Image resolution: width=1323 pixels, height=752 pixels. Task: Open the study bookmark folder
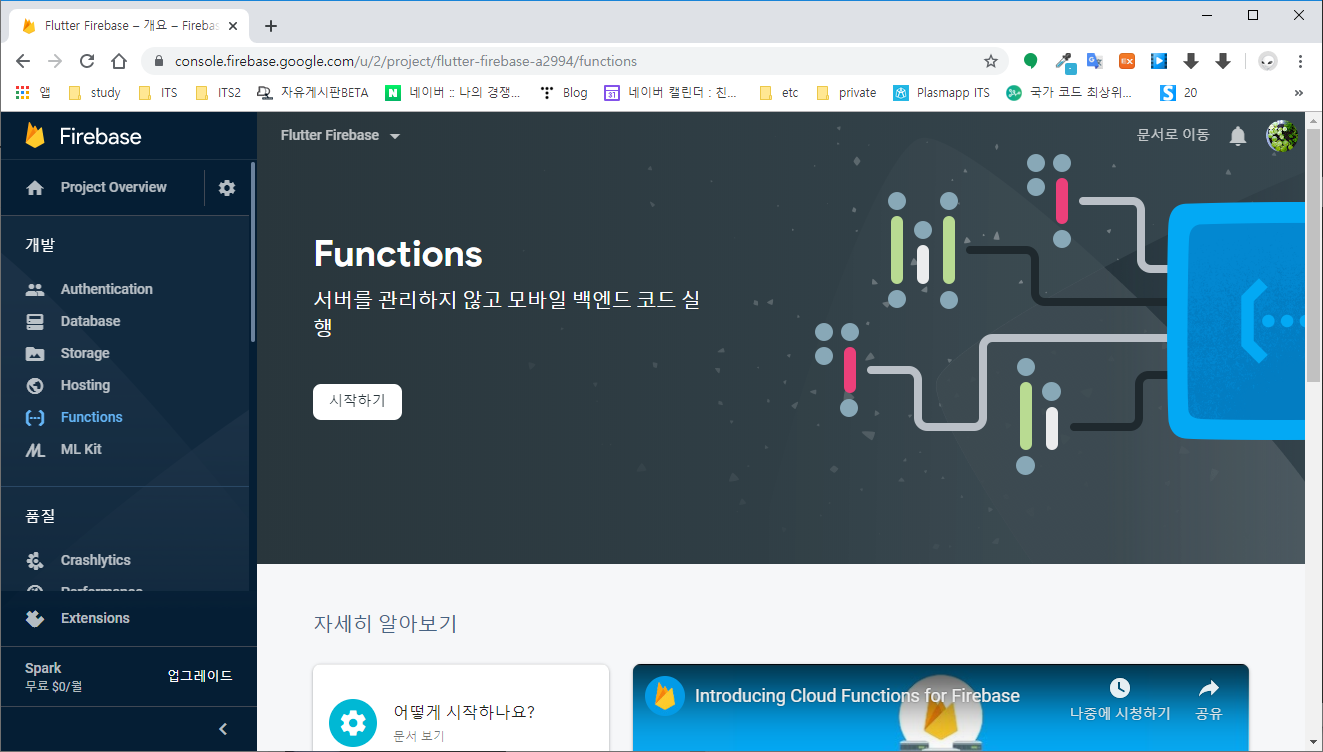click(x=94, y=93)
